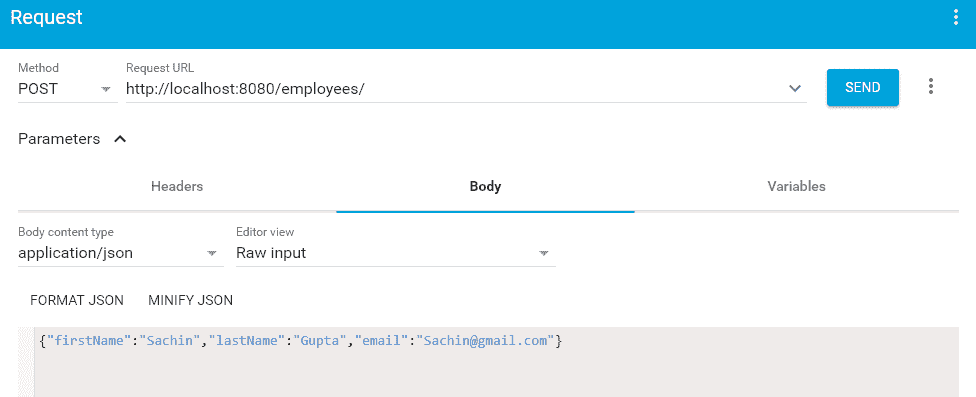Open the Method dropdown showing POST
The width and height of the screenshot is (976, 397).
coord(67,89)
